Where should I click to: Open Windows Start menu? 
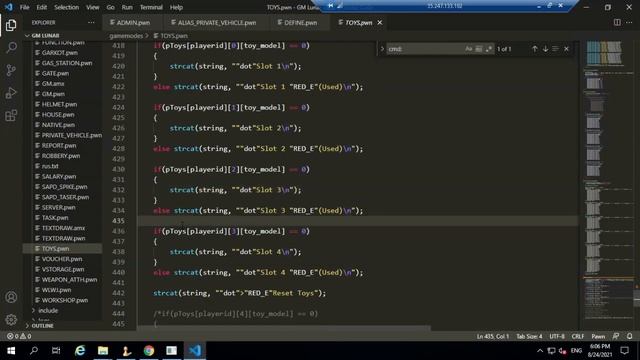click(x=11, y=351)
